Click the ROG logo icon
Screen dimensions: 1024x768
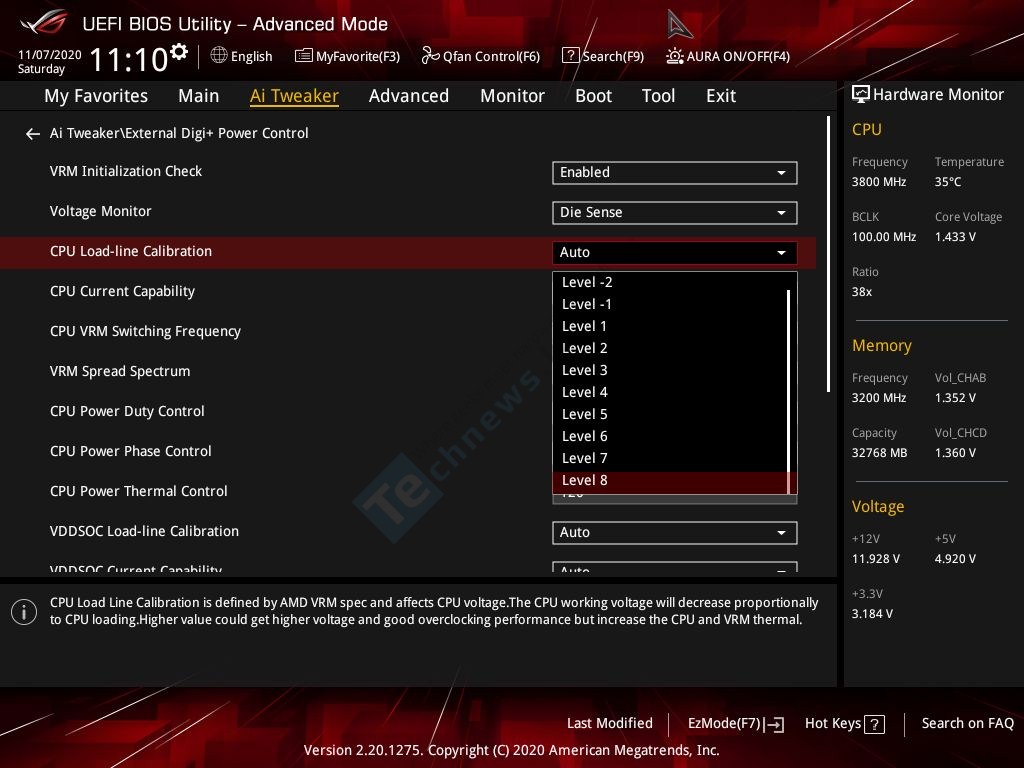[x=44, y=23]
